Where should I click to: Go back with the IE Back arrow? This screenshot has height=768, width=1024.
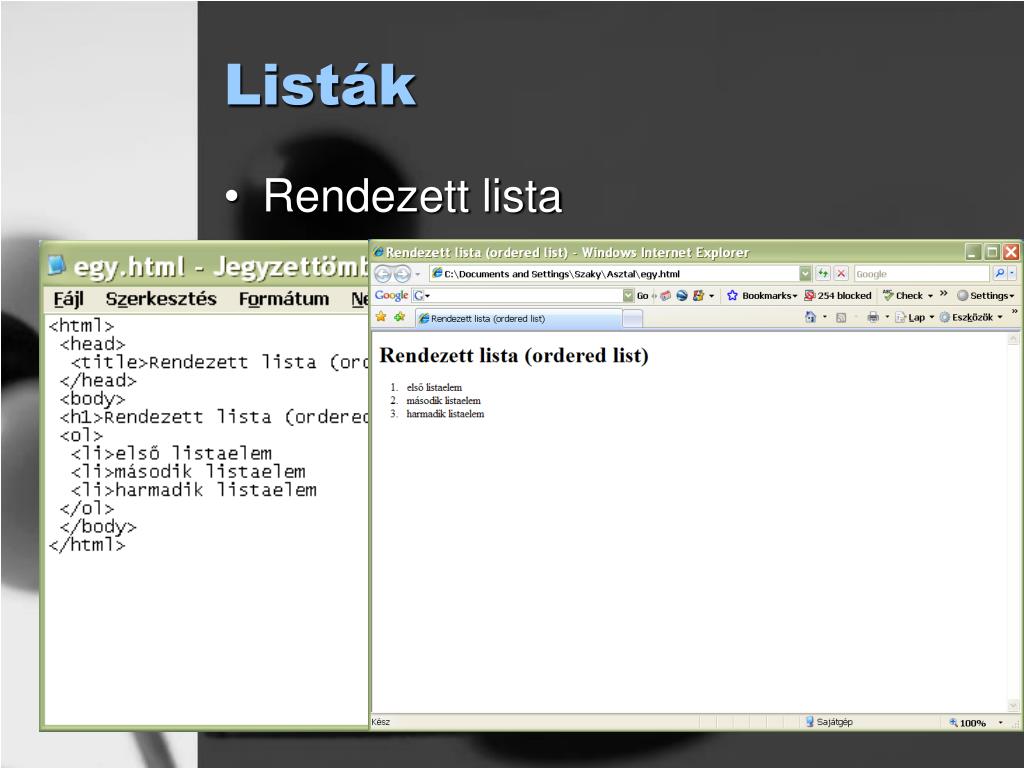pyautogui.click(x=383, y=274)
